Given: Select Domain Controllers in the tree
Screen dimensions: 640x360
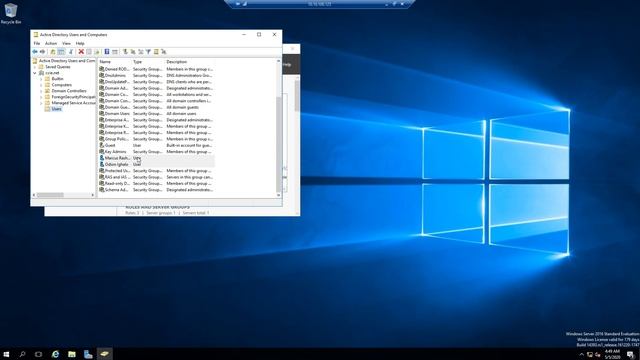Looking at the screenshot, I should coord(69,91).
